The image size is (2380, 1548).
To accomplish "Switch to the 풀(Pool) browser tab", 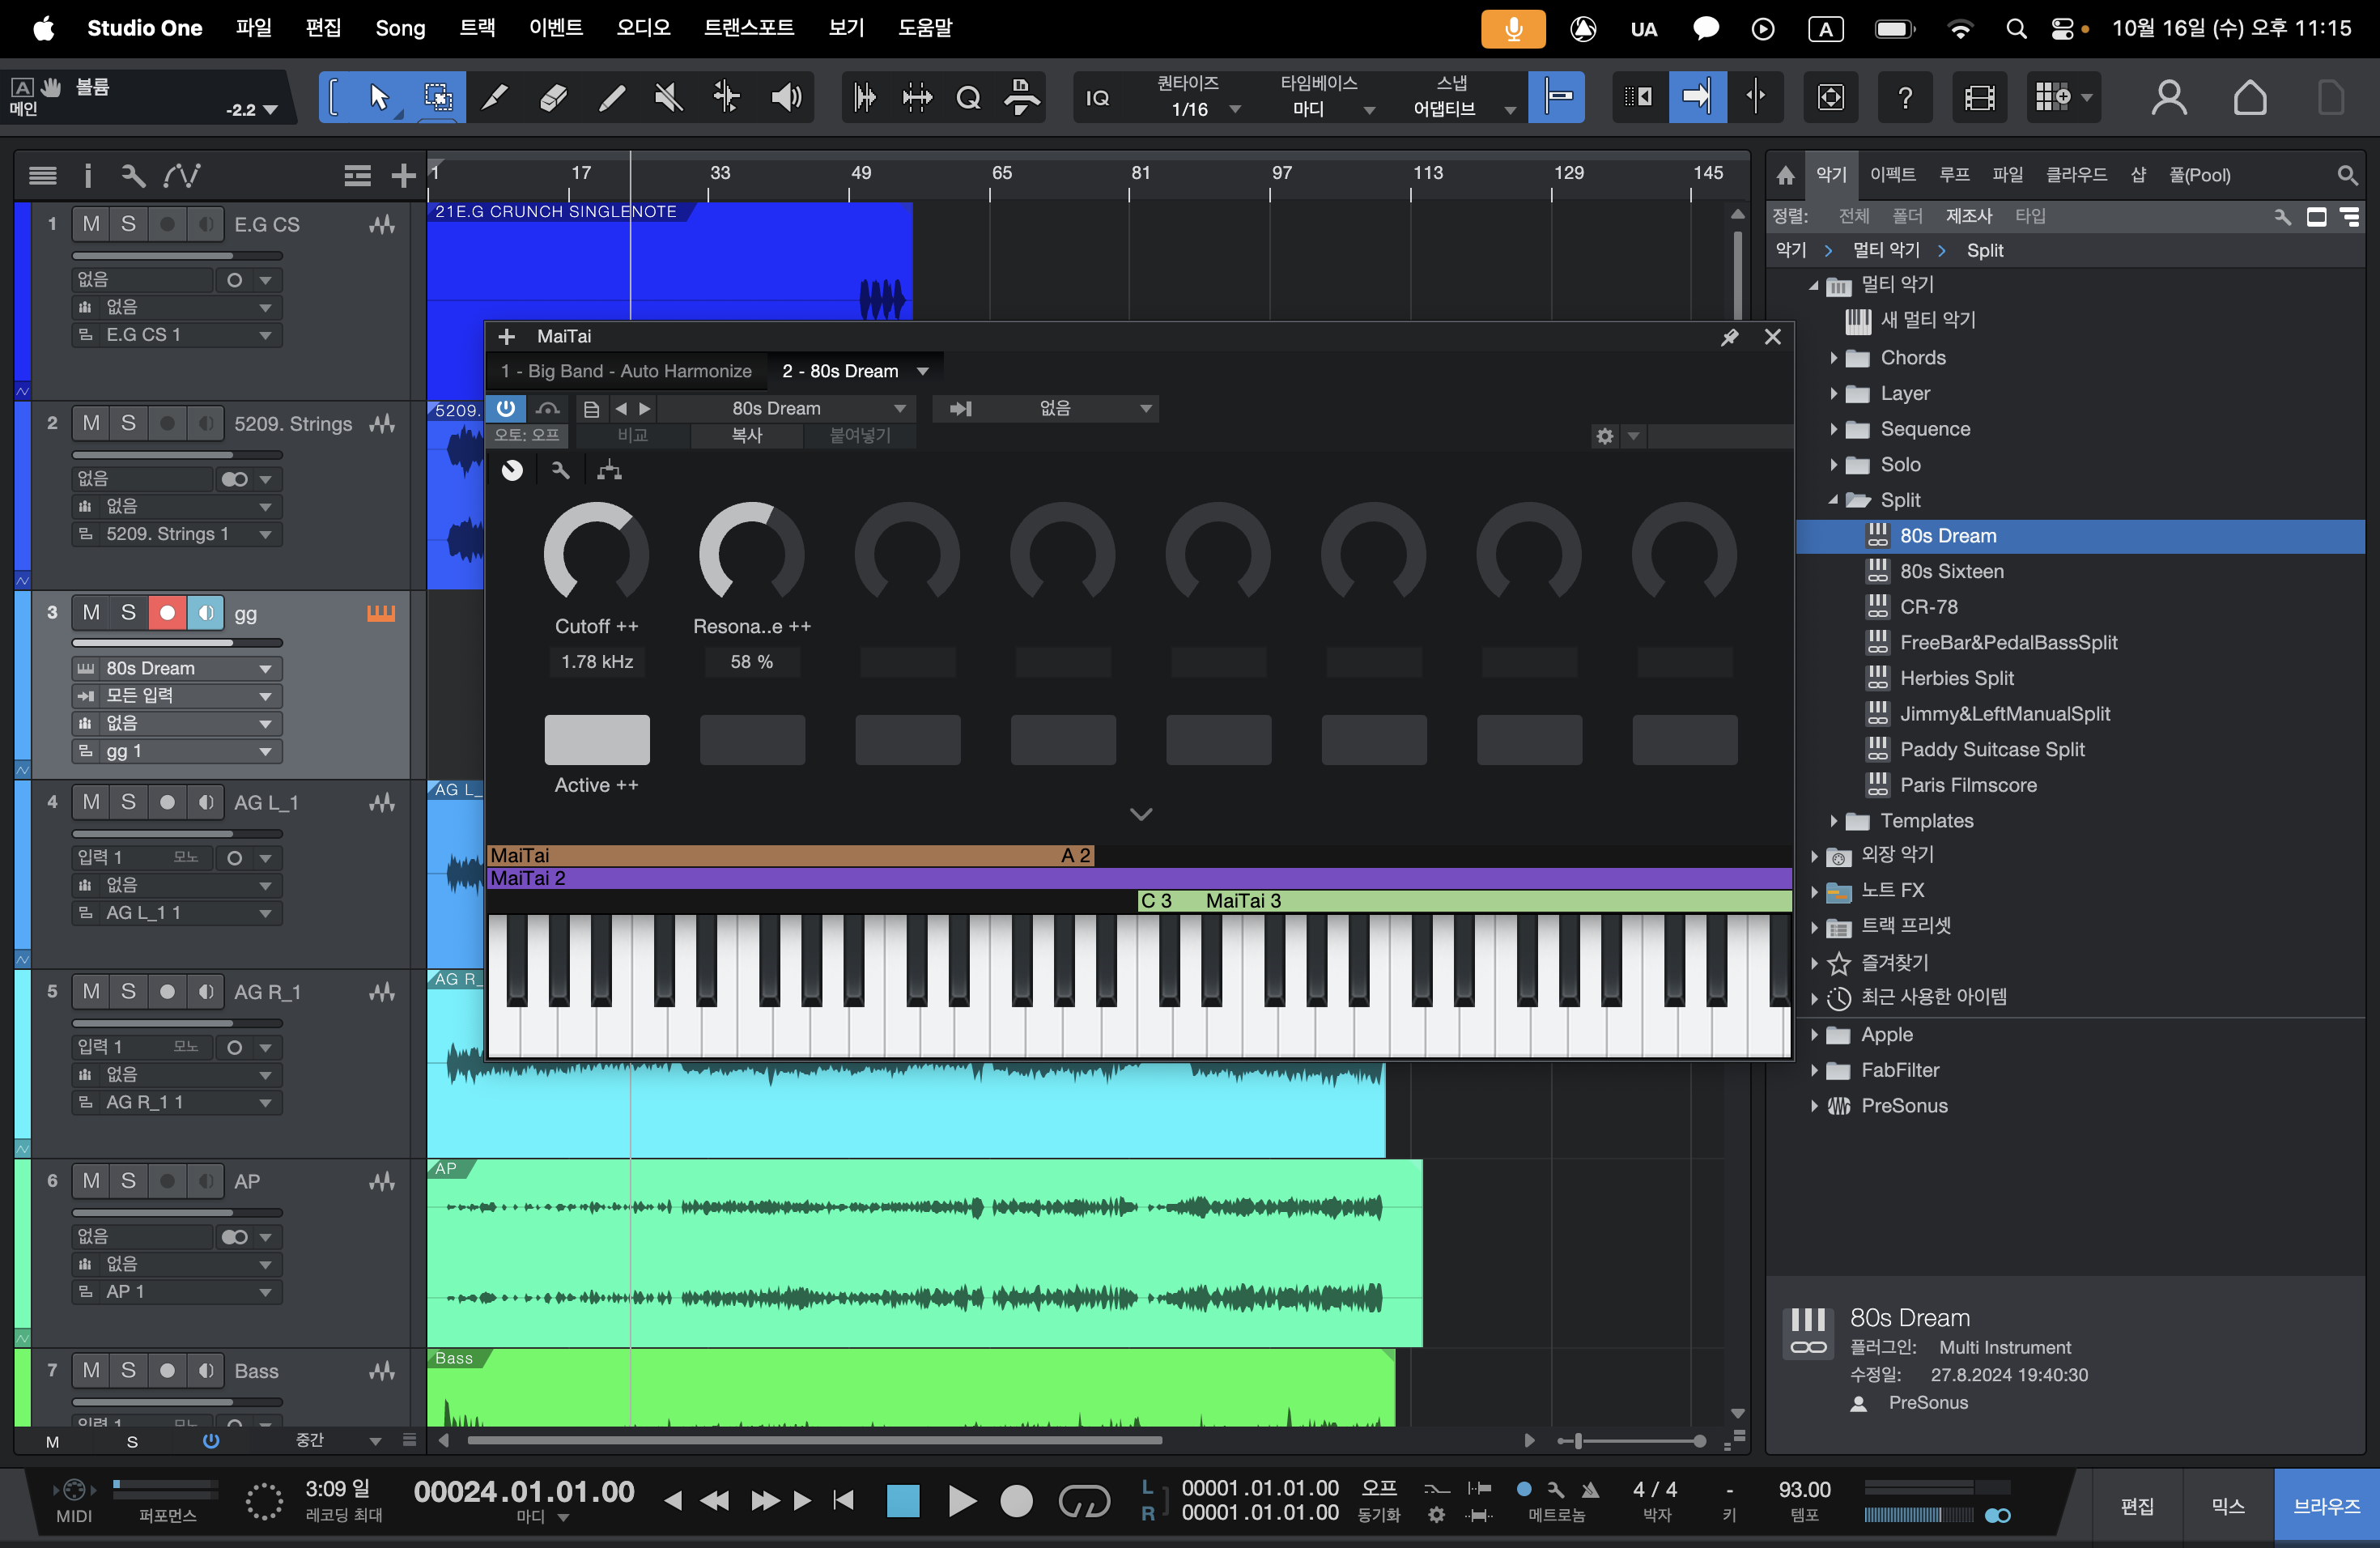I will (x=2199, y=175).
